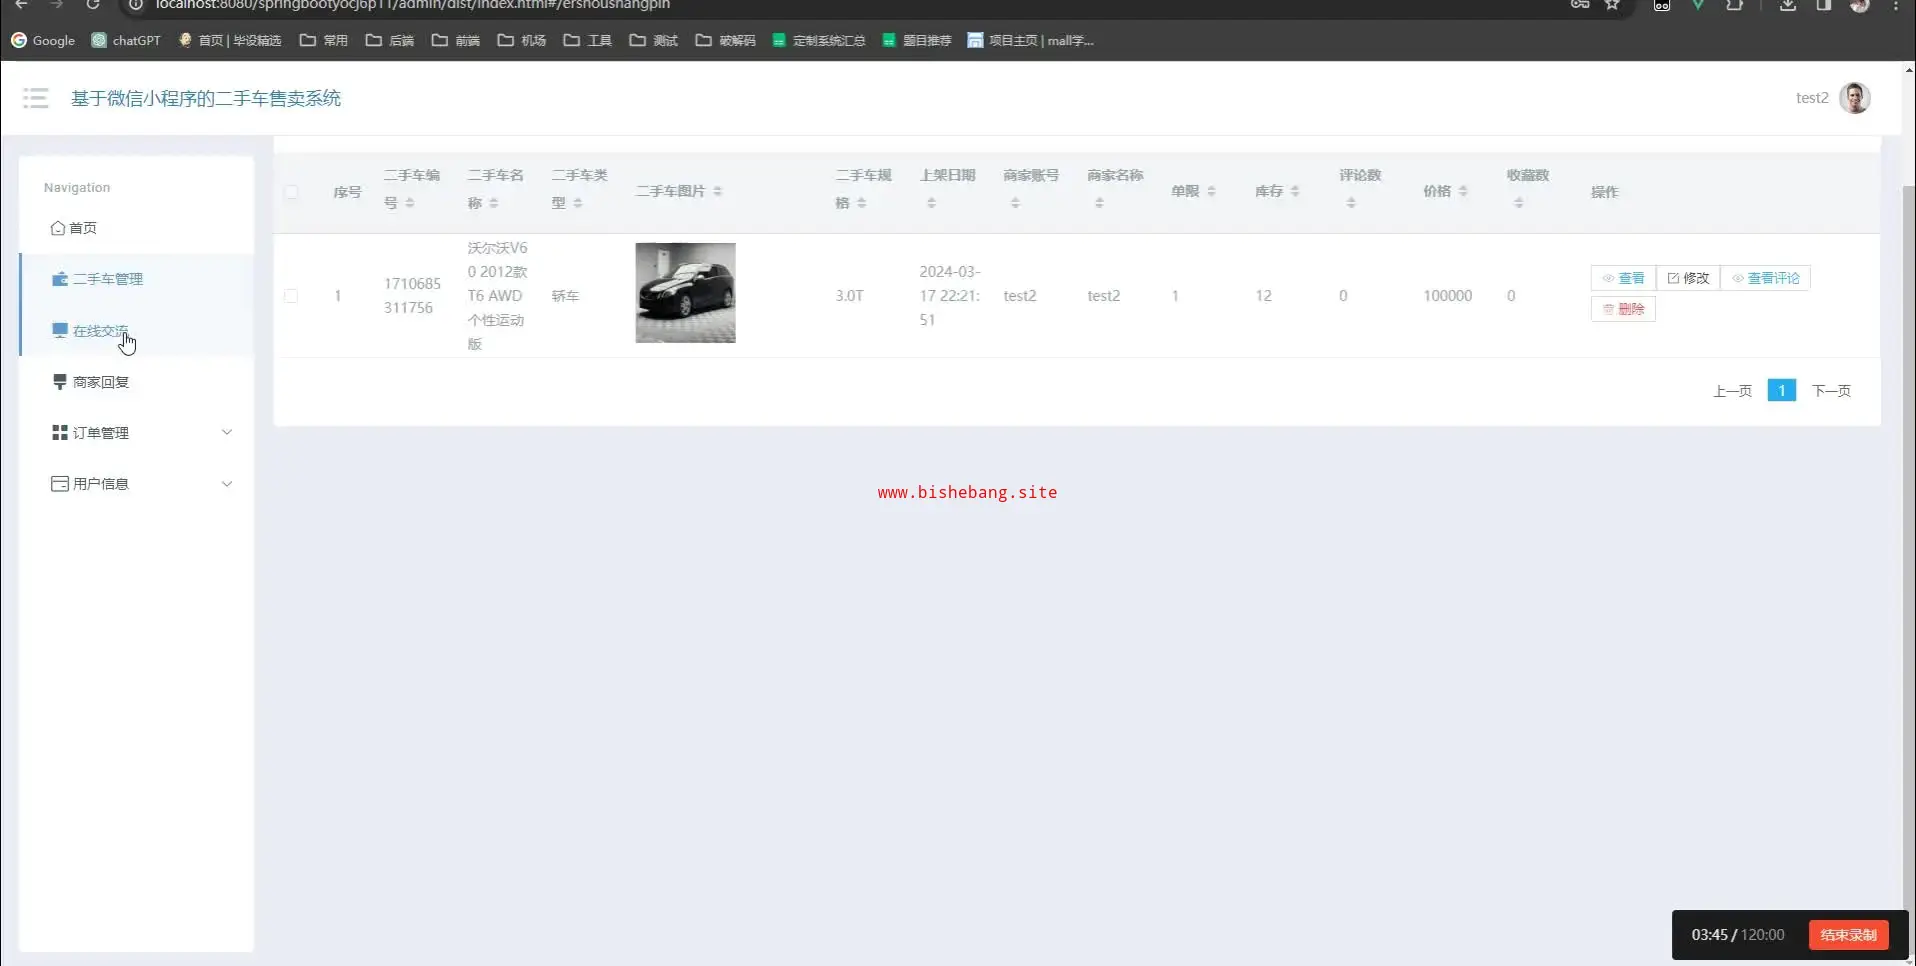Sort by 单限 using its sort arrows
Viewport: 1916px width, 966px height.
1211,191
